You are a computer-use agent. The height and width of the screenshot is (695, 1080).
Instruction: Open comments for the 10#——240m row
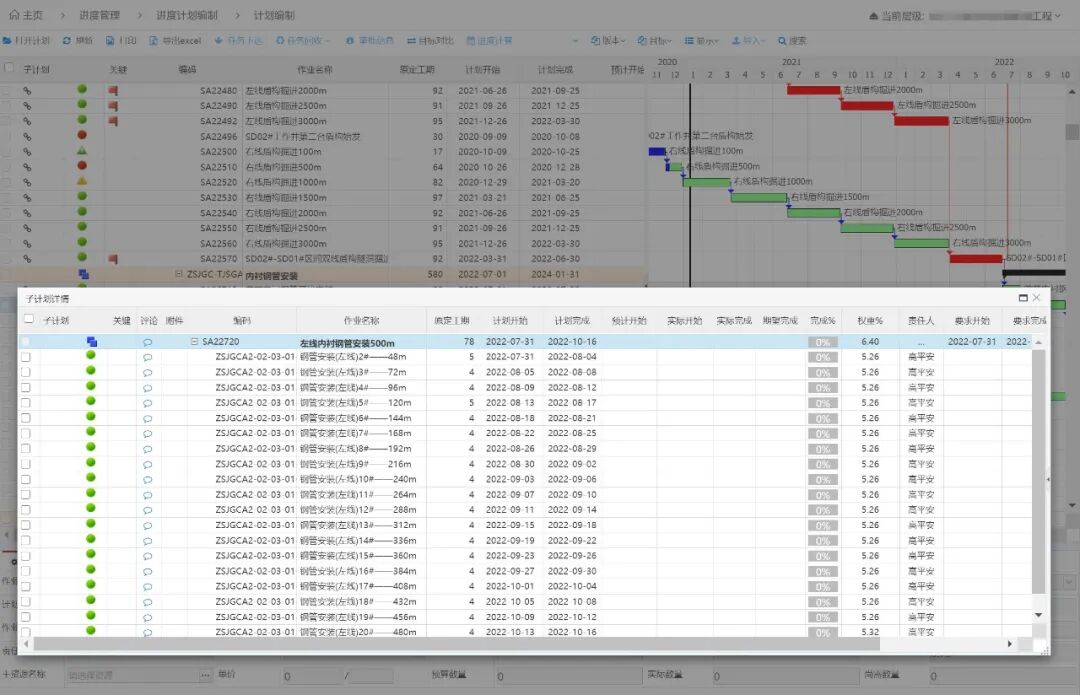click(x=147, y=480)
